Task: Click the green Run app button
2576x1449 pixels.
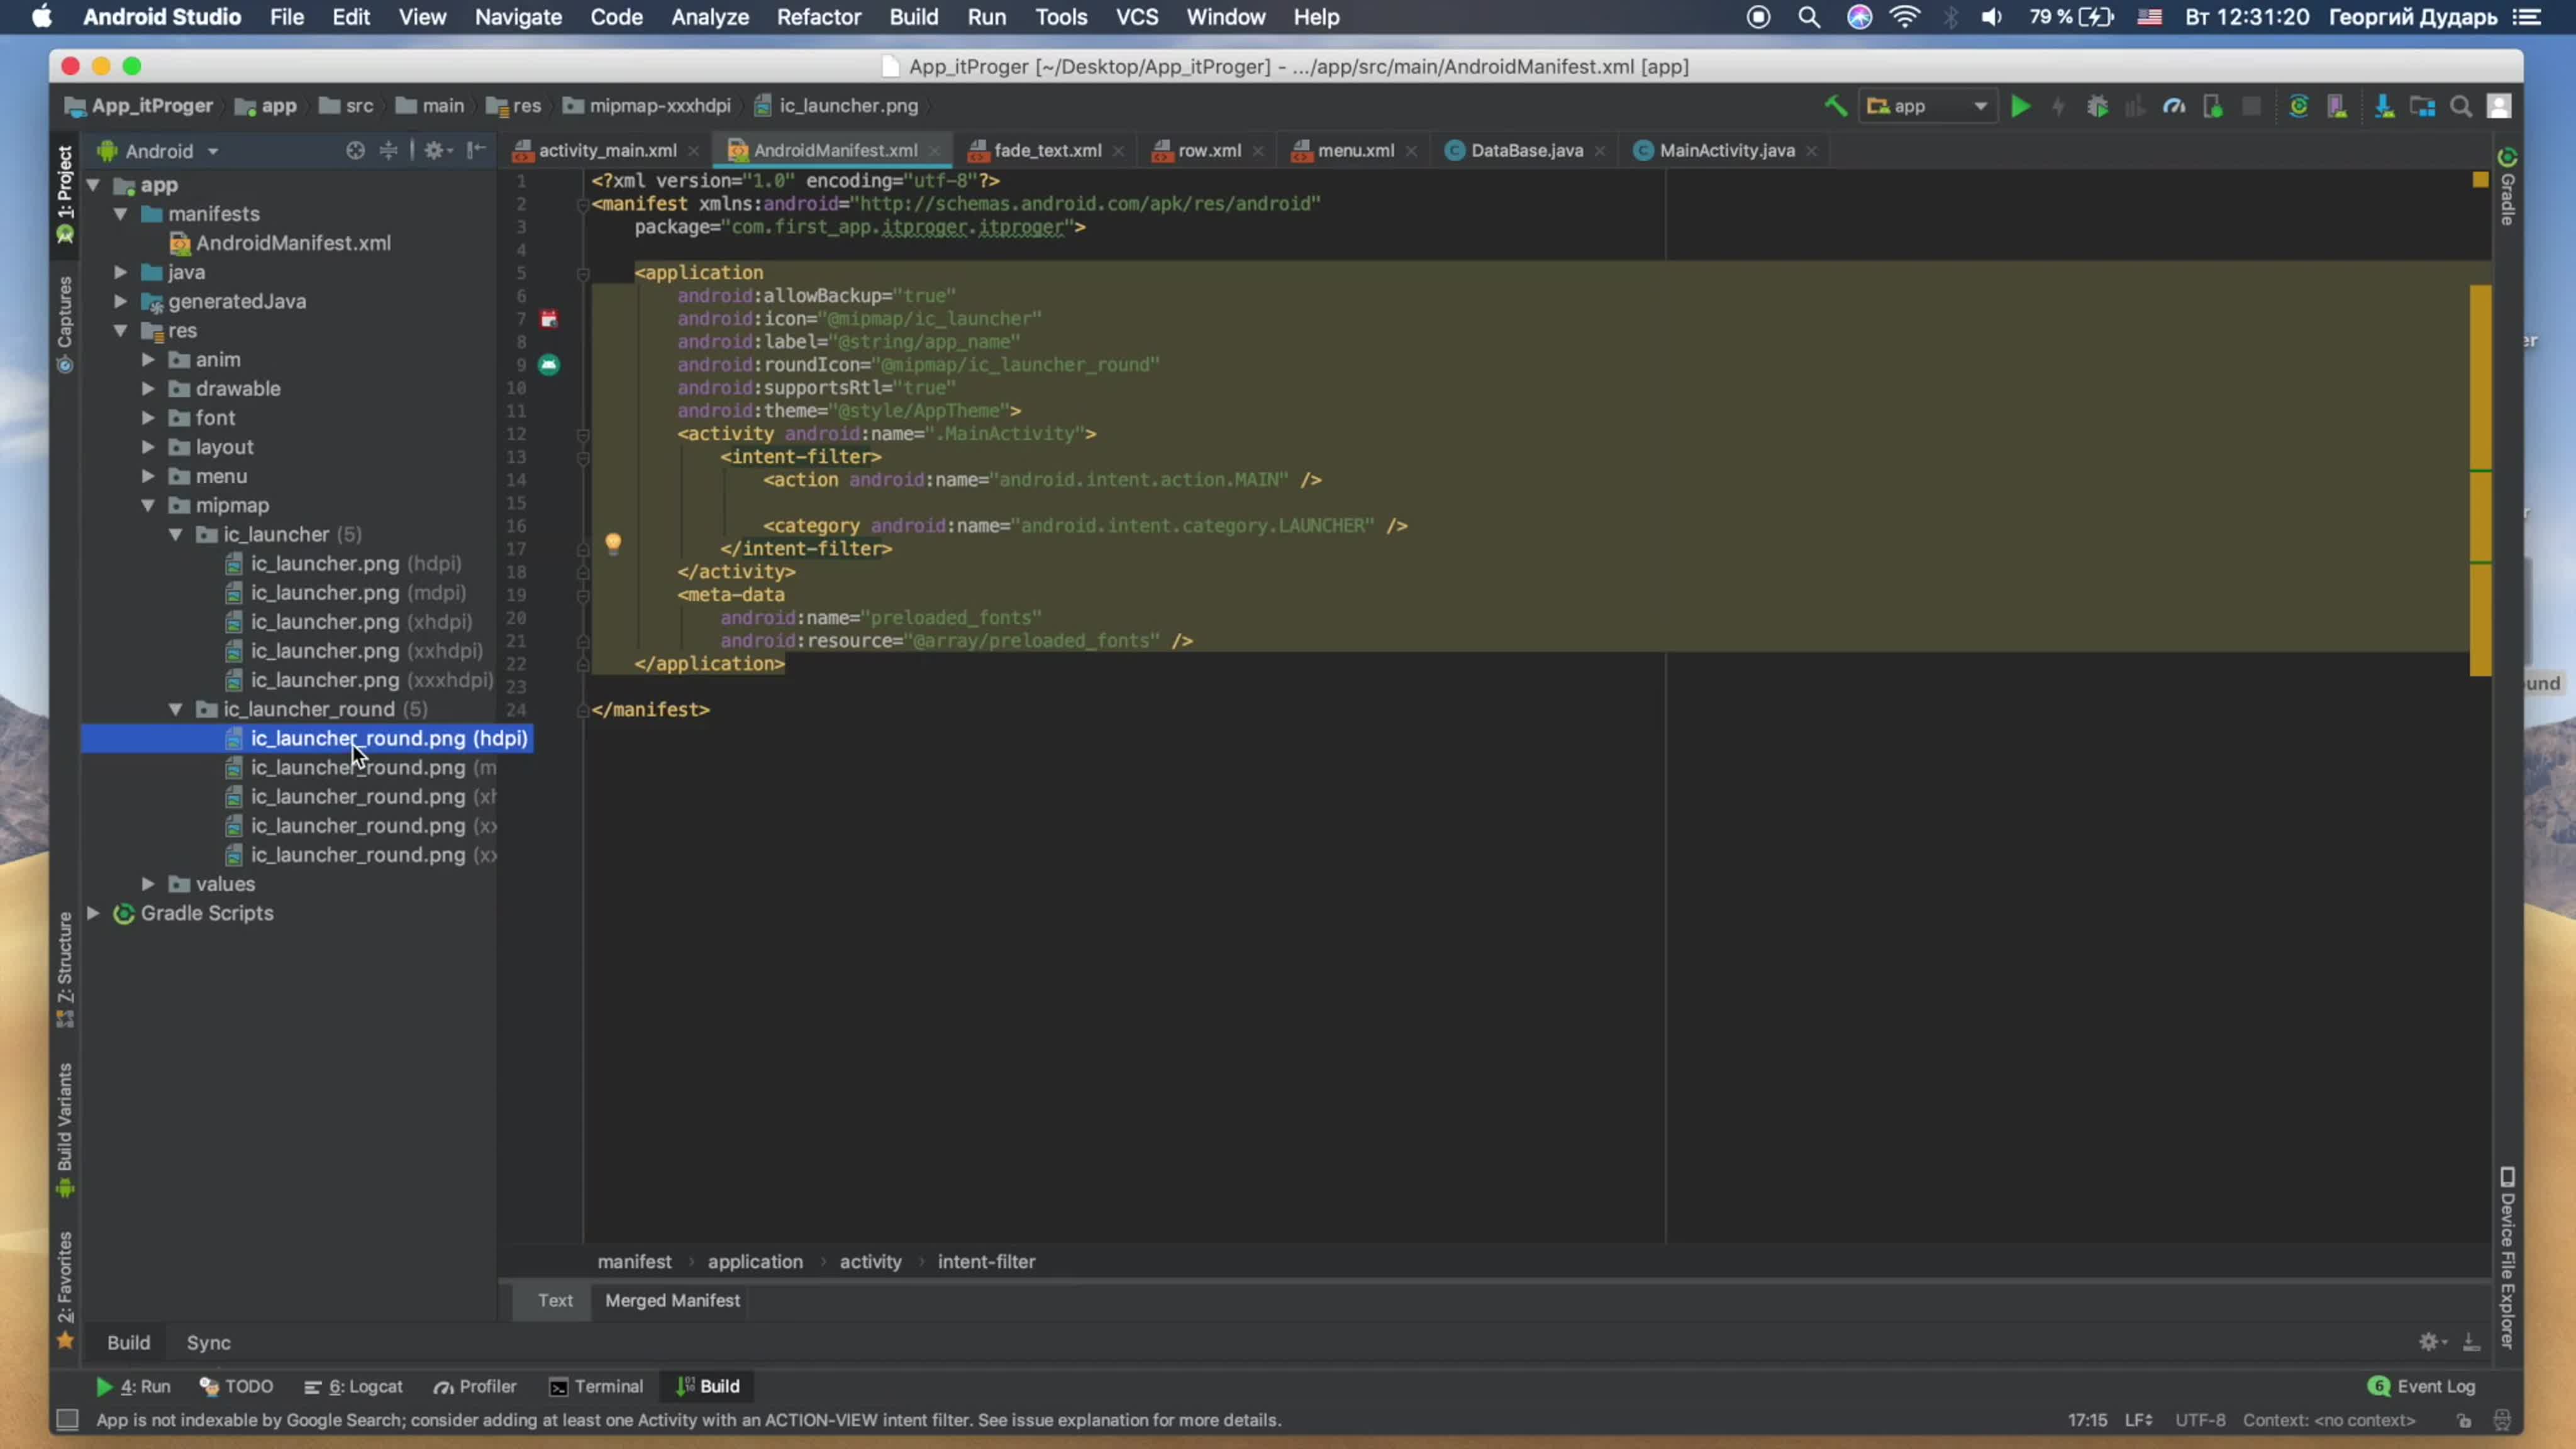Action: 2020,106
